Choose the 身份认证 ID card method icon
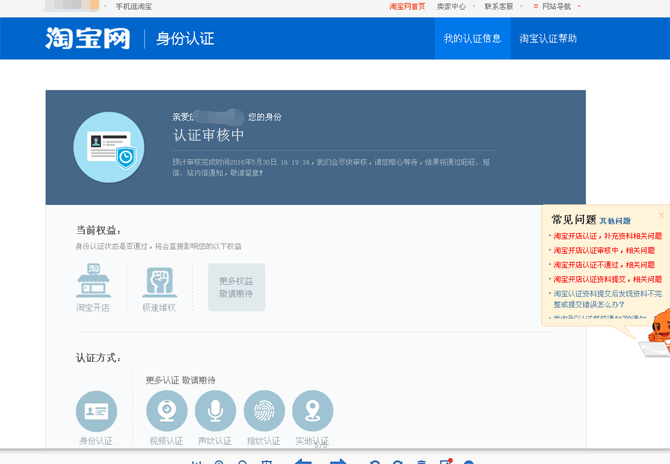Screen dimensions: 670x464 coord(96,411)
